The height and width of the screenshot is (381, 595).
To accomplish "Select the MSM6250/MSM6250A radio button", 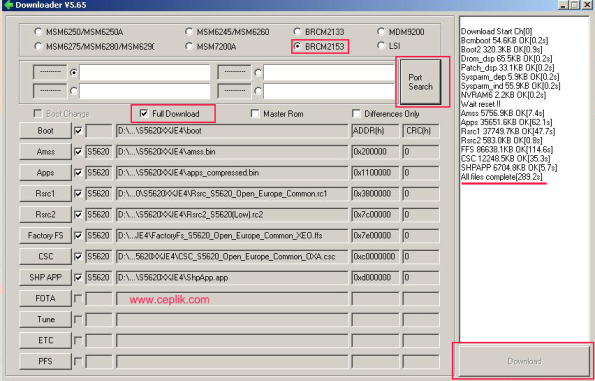I will (38, 31).
